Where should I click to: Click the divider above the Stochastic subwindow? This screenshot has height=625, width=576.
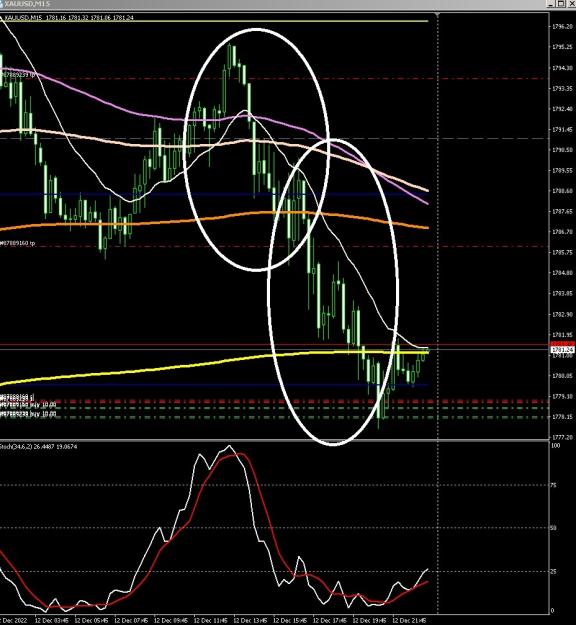pyautogui.click(x=274, y=440)
